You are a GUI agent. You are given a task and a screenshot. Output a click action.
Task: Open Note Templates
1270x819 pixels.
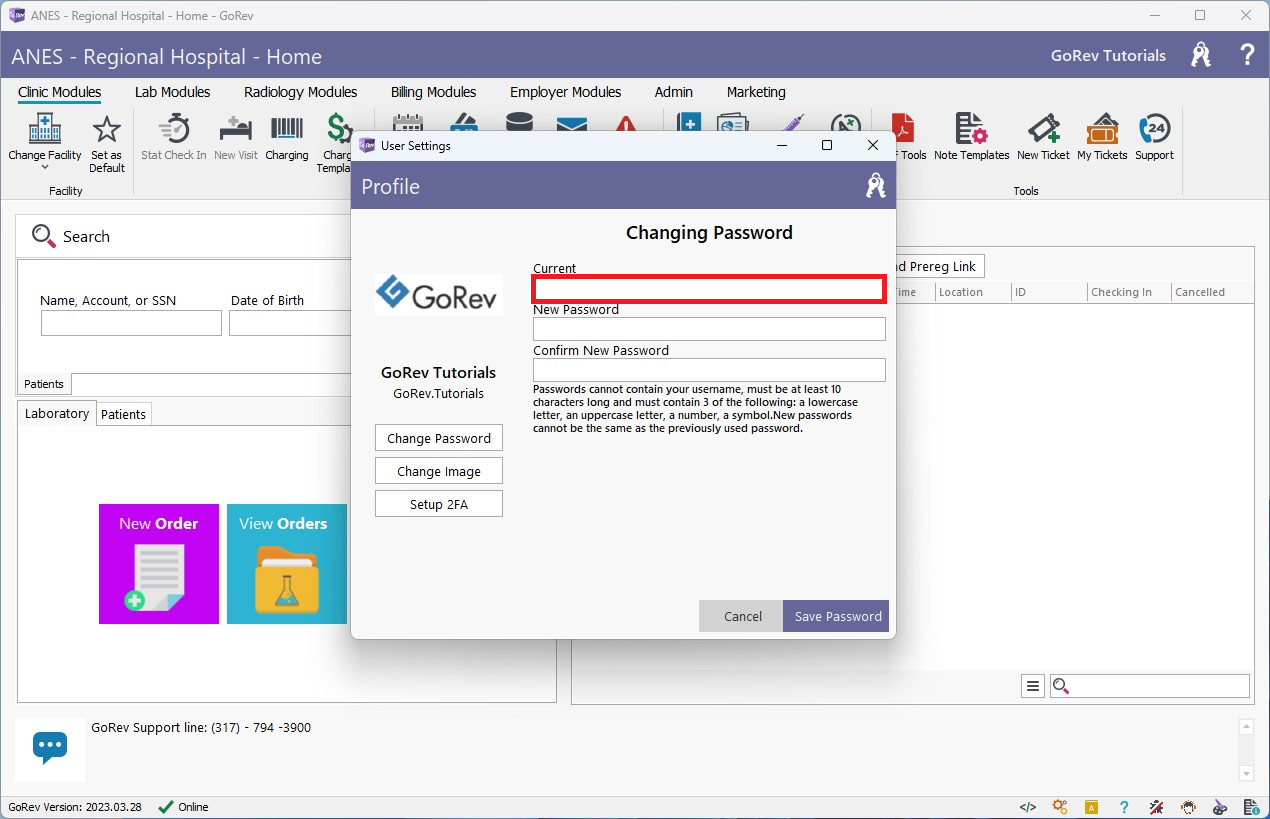coord(971,137)
